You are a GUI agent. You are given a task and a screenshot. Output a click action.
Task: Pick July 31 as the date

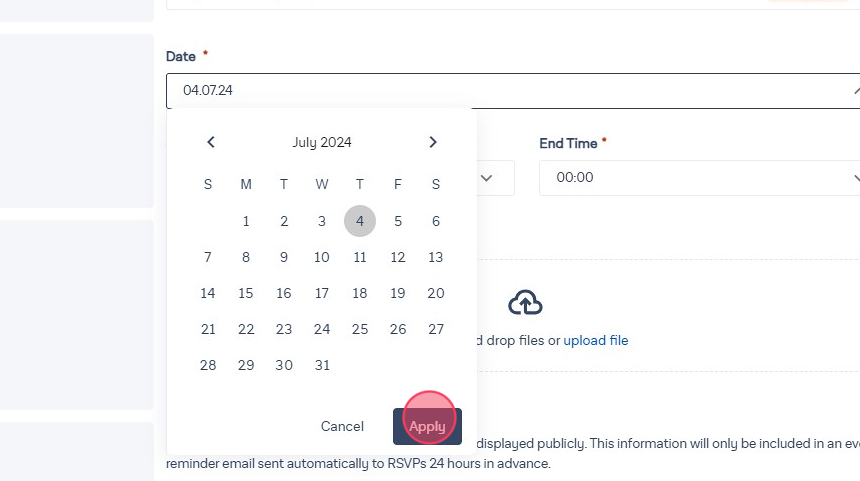(322, 365)
